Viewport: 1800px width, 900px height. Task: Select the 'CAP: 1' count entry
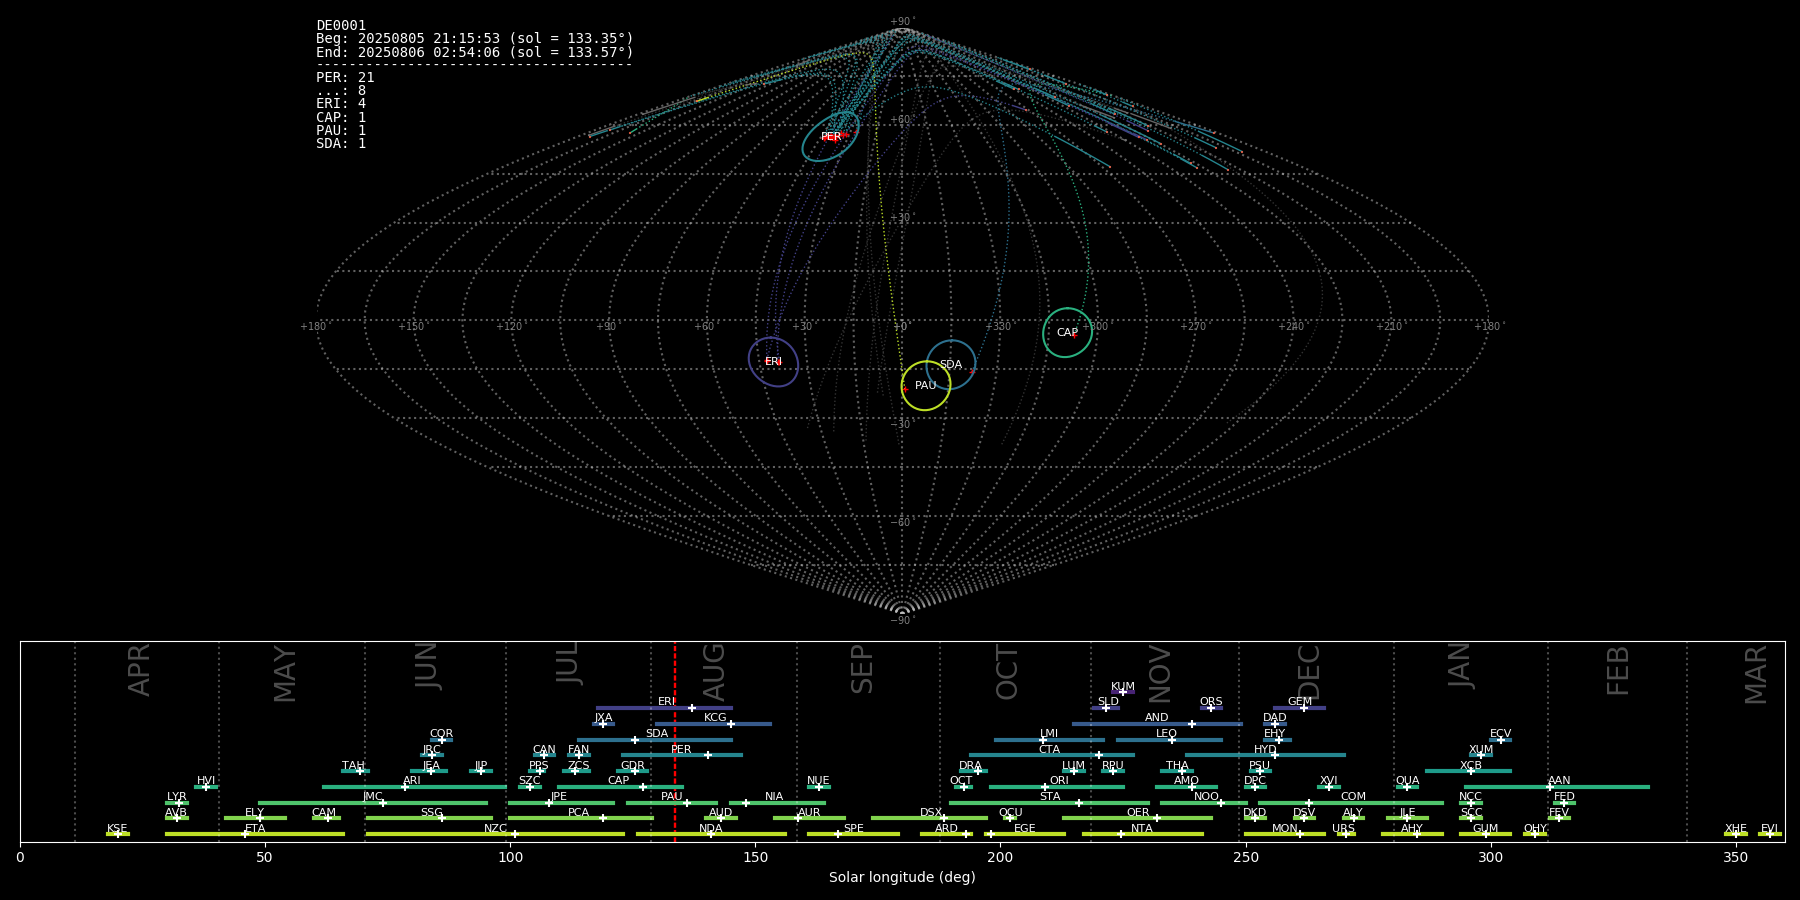click(341, 117)
